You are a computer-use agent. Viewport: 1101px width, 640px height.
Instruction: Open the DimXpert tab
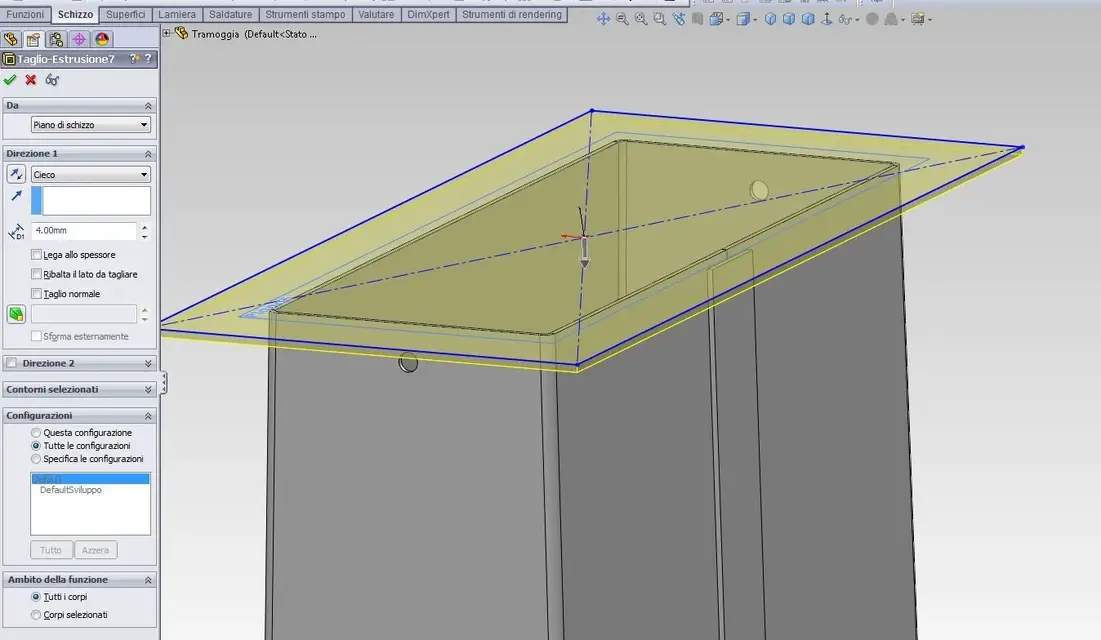tap(428, 14)
